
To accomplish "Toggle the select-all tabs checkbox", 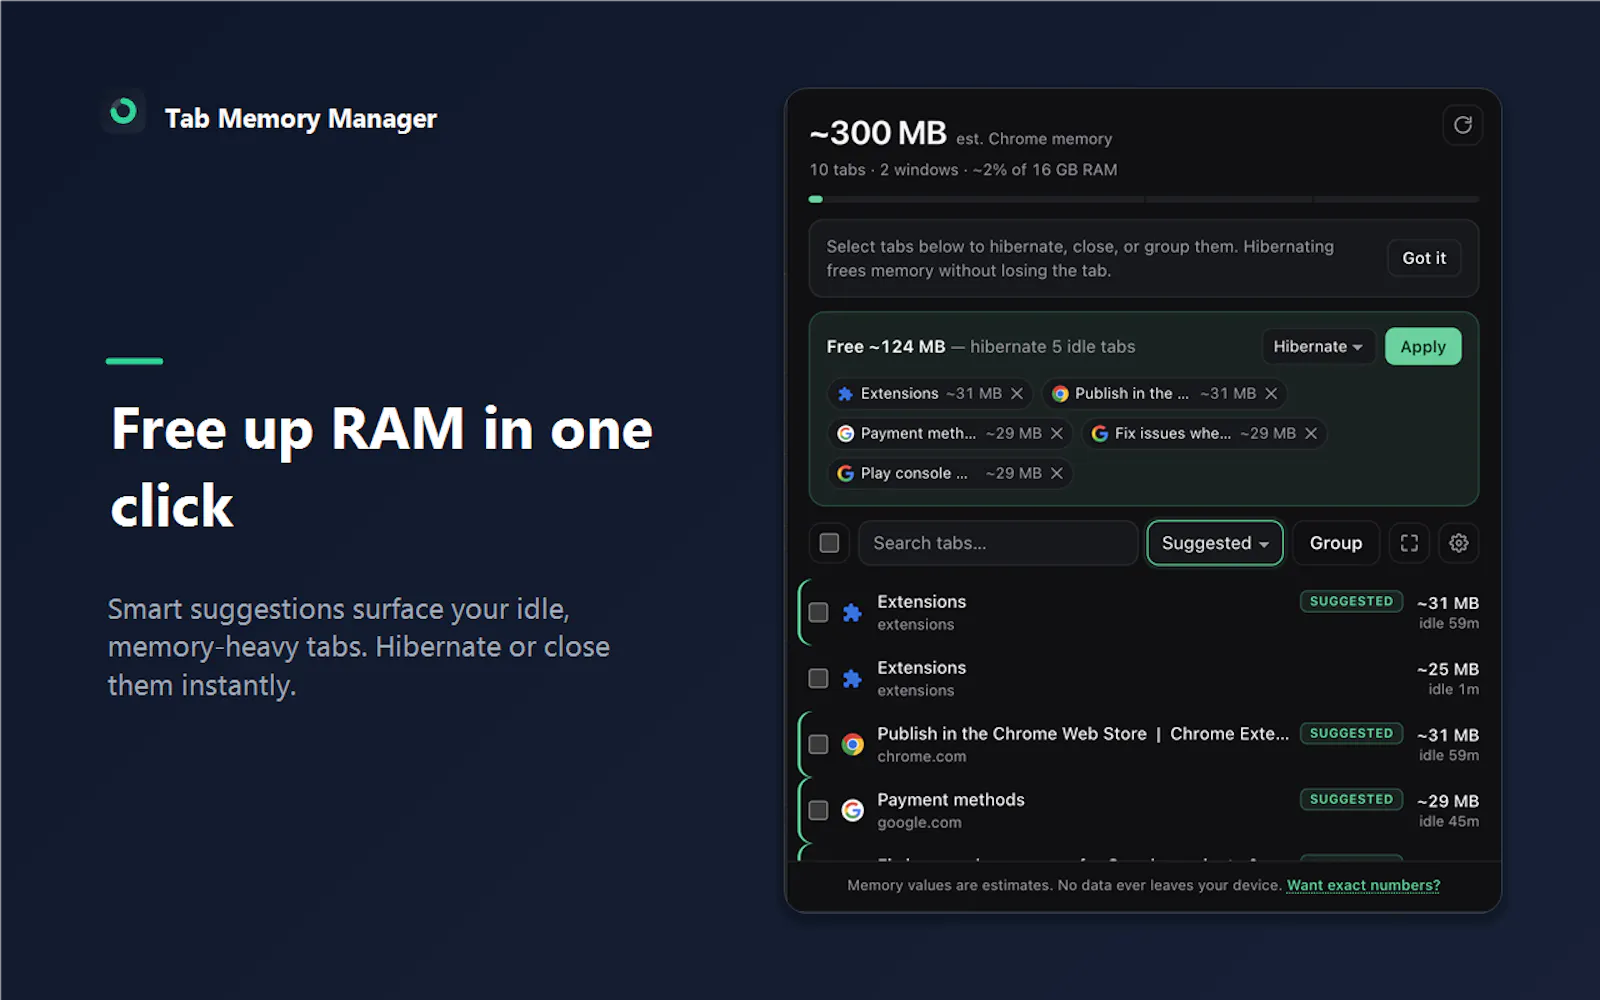I will click(829, 543).
